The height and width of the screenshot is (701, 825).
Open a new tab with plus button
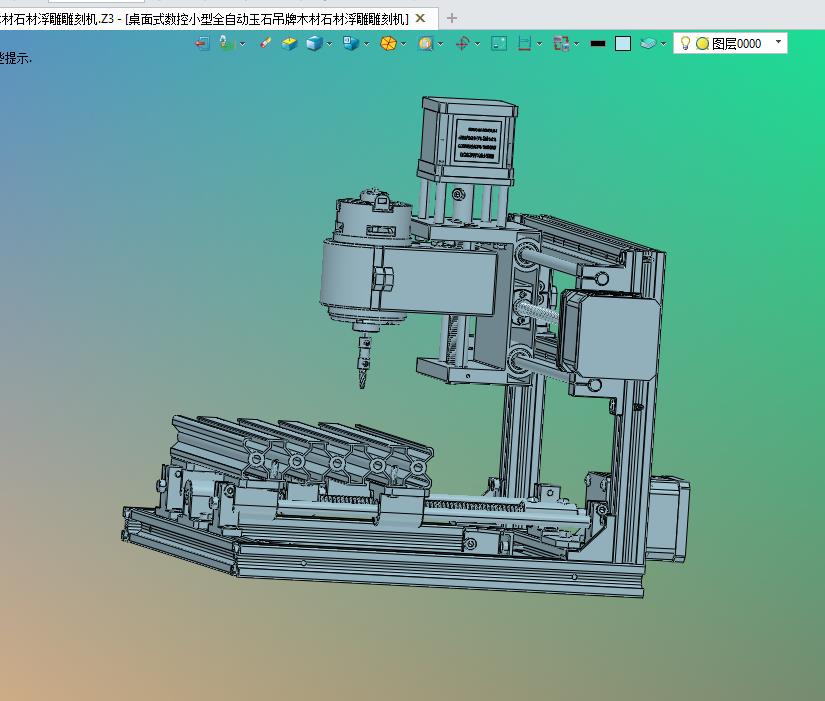(x=452, y=17)
